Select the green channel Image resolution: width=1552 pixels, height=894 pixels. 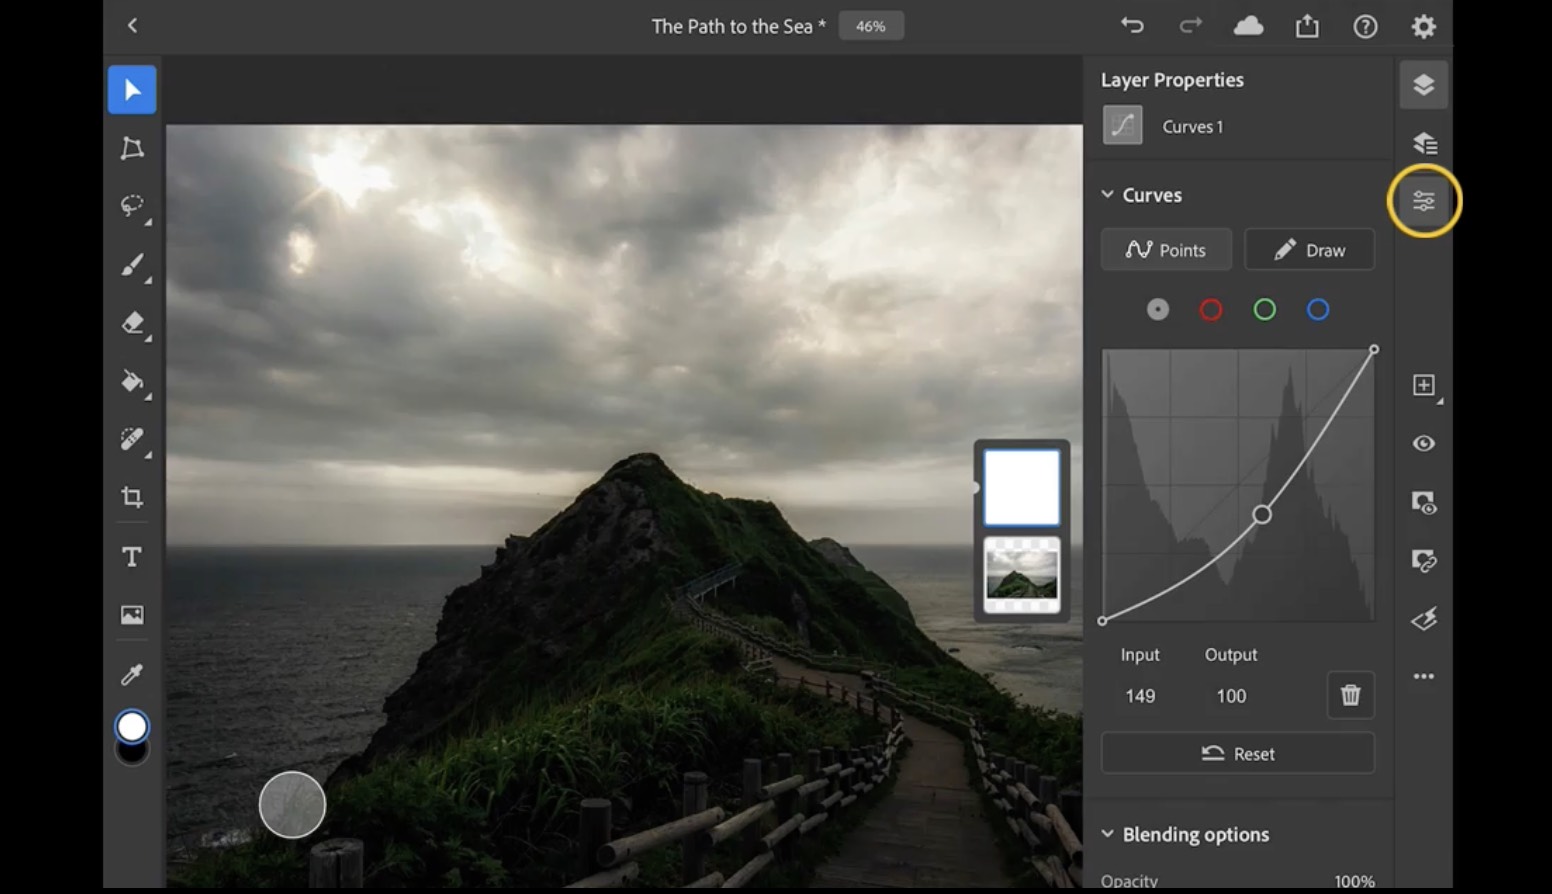point(1264,310)
